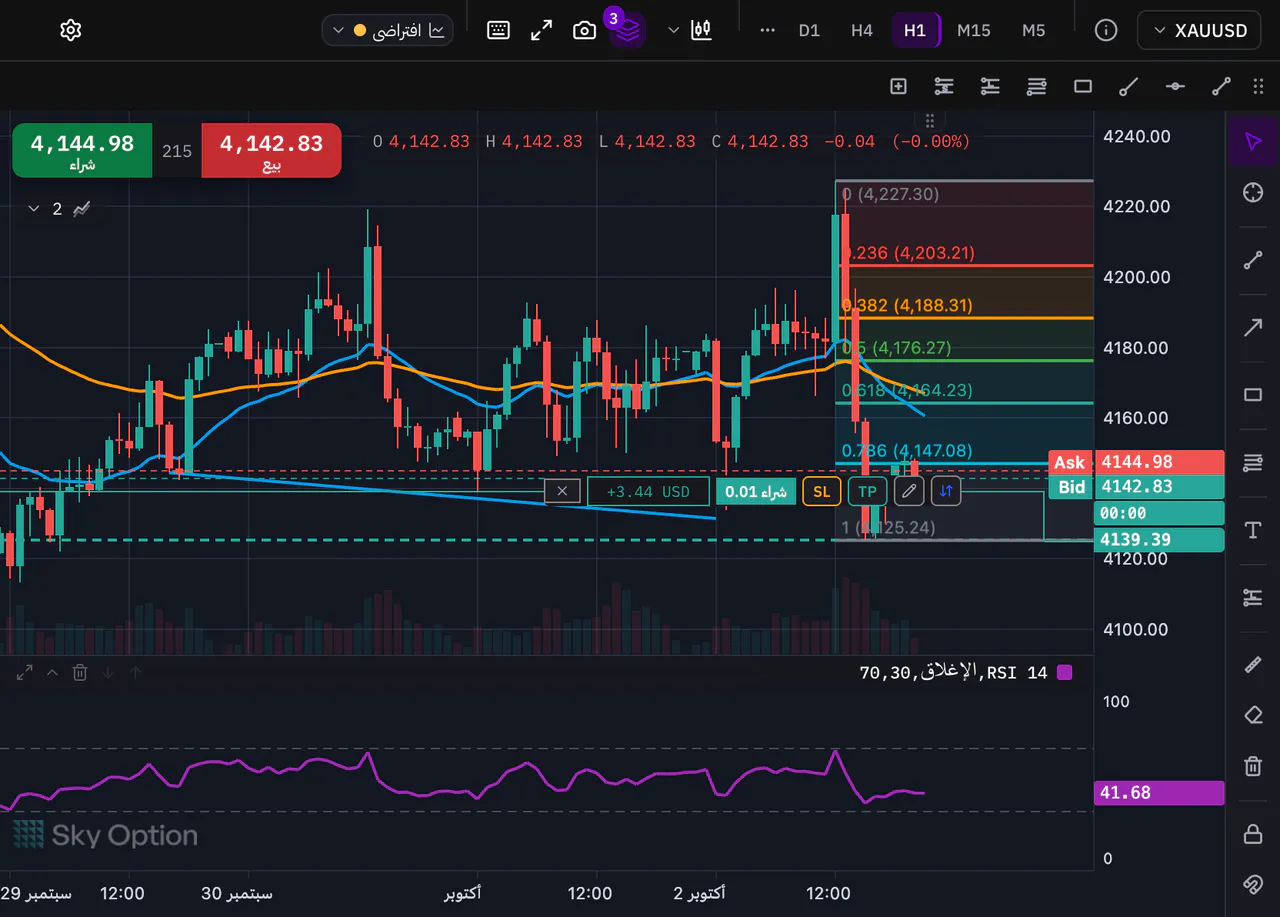
Task: Delete RSI indicator with trash icon
Action: point(80,673)
